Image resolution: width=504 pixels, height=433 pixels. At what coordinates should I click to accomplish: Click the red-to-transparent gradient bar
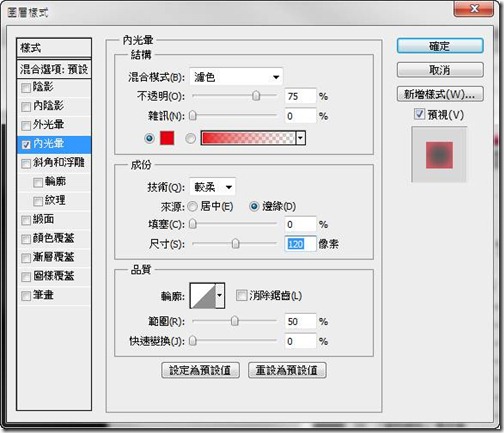click(x=248, y=138)
